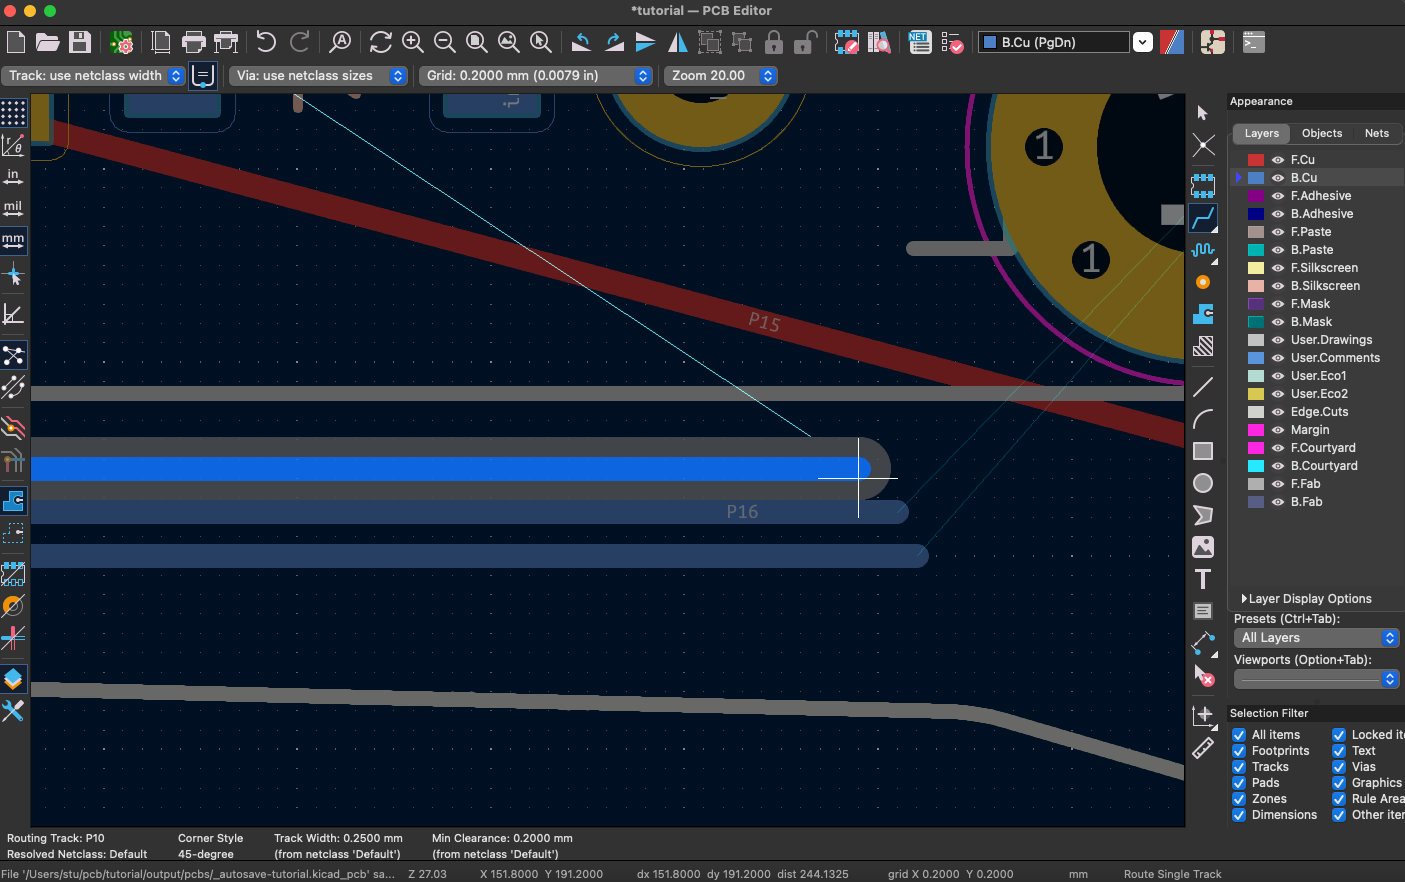Run the Design Rules Checker
This screenshot has height=882, width=1405.
coord(952,42)
